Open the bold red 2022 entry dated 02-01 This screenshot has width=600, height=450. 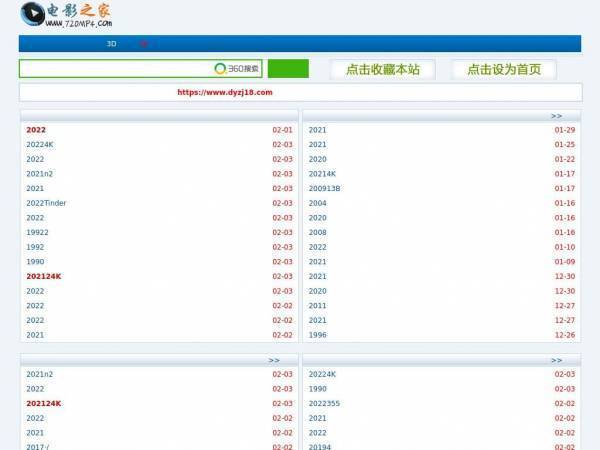pyautogui.click(x=36, y=130)
